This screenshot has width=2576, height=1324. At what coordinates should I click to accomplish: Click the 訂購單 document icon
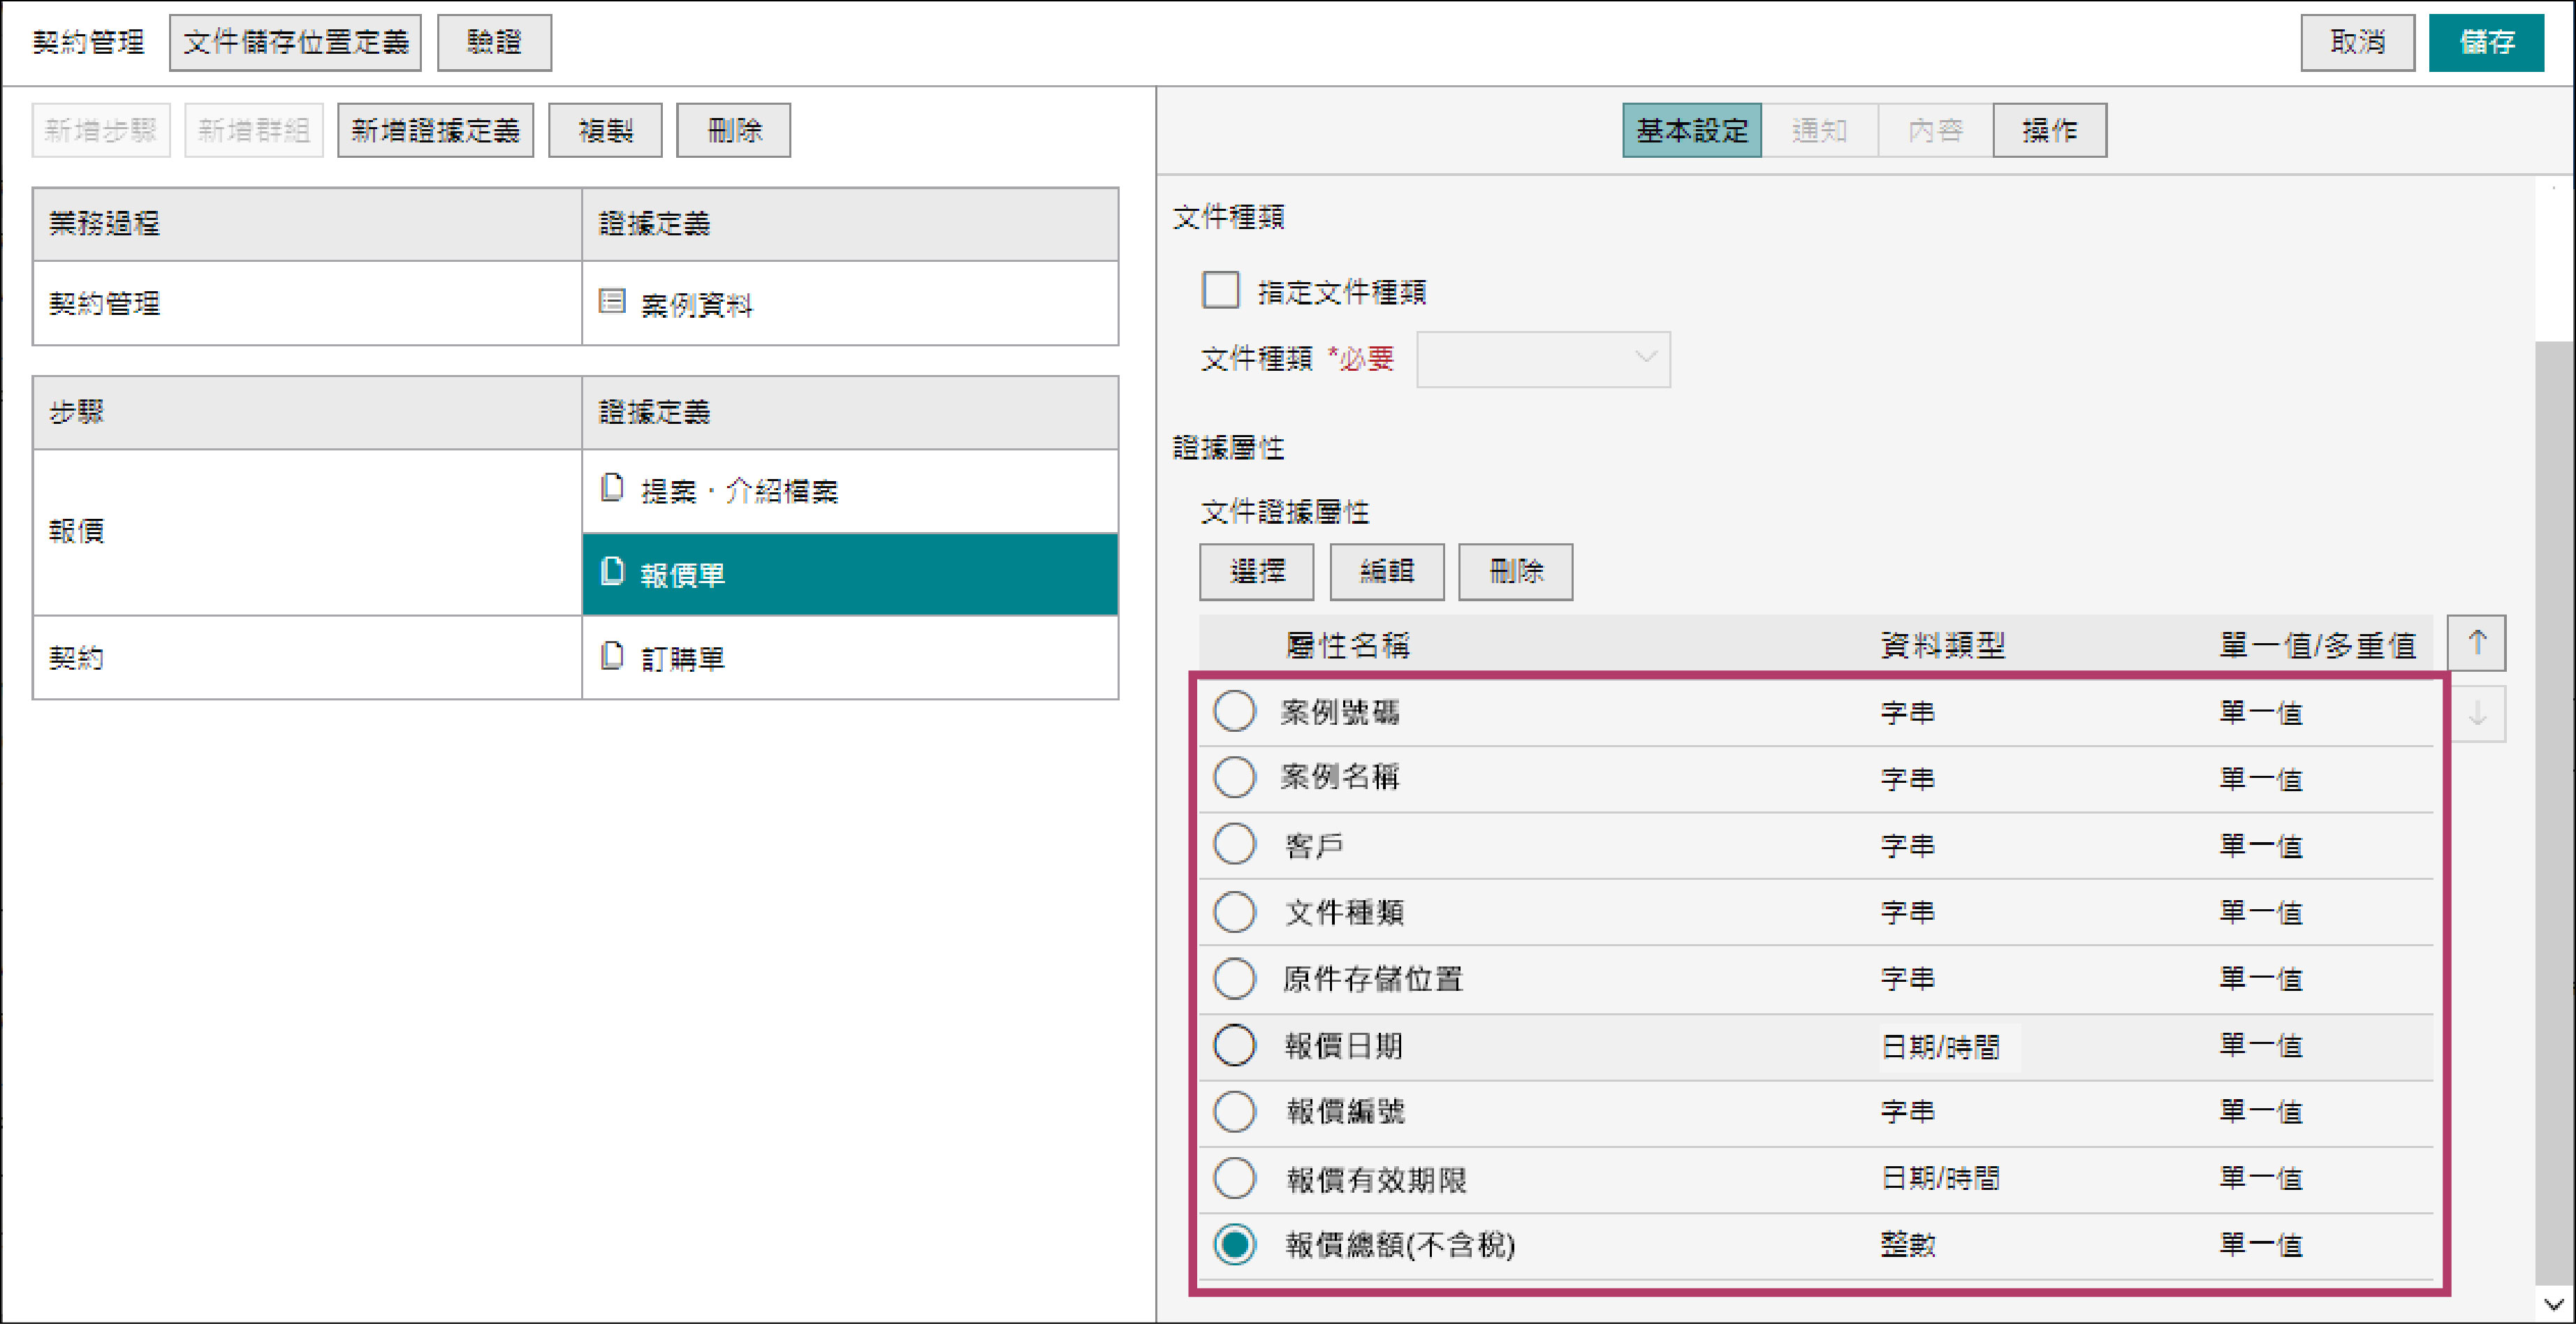point(612,657)
